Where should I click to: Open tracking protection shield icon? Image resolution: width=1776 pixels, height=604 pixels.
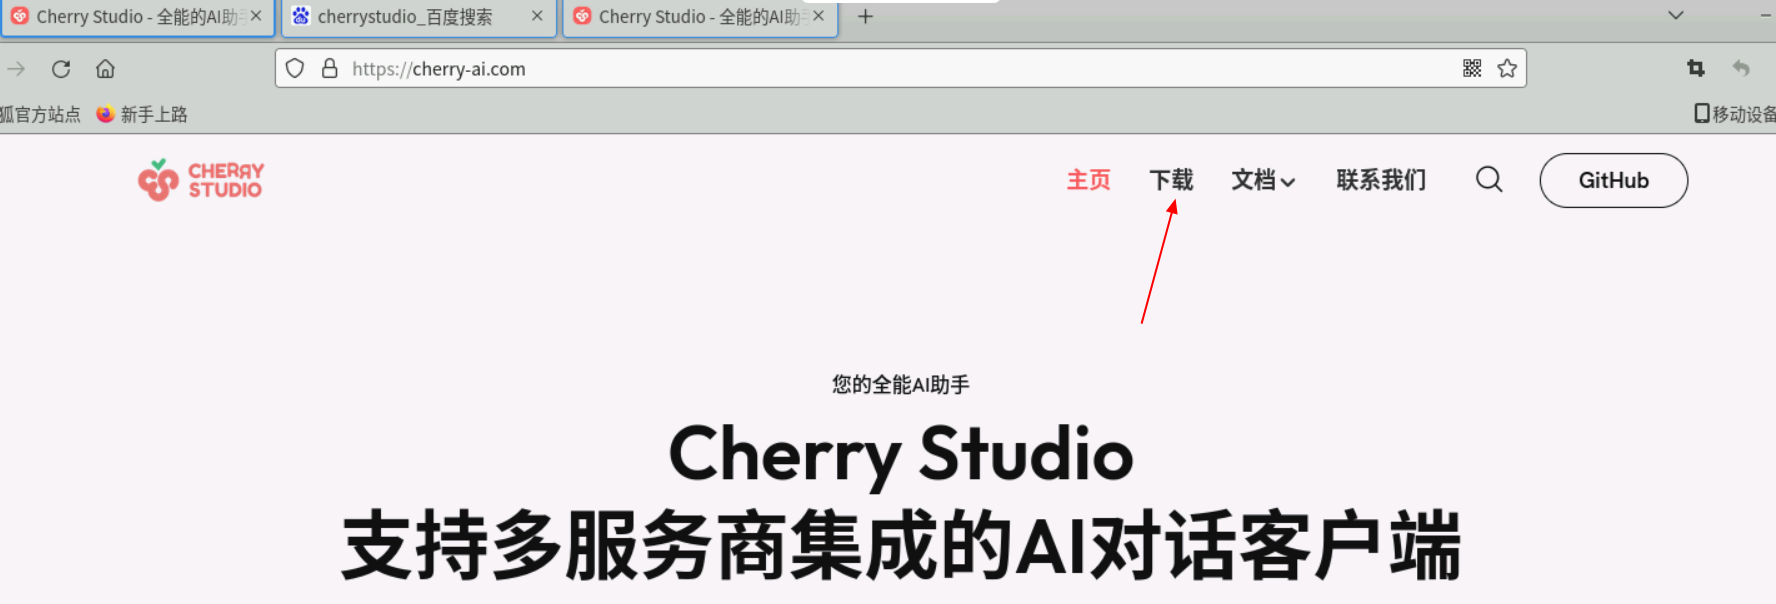(295, 68)
